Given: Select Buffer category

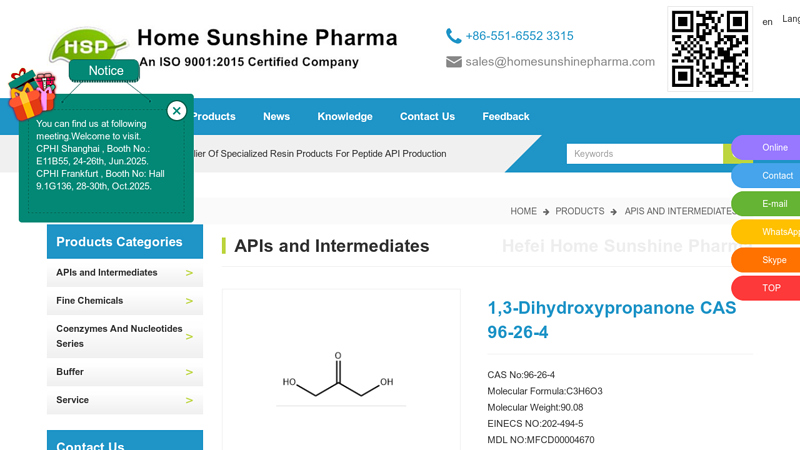Looking at the screenshot, I should [70, 372].
